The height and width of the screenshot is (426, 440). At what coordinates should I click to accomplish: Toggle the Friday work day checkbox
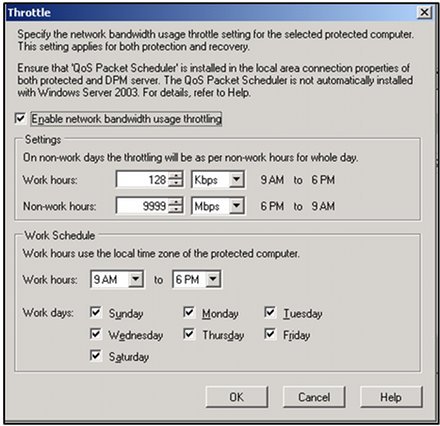click(270, 334)
